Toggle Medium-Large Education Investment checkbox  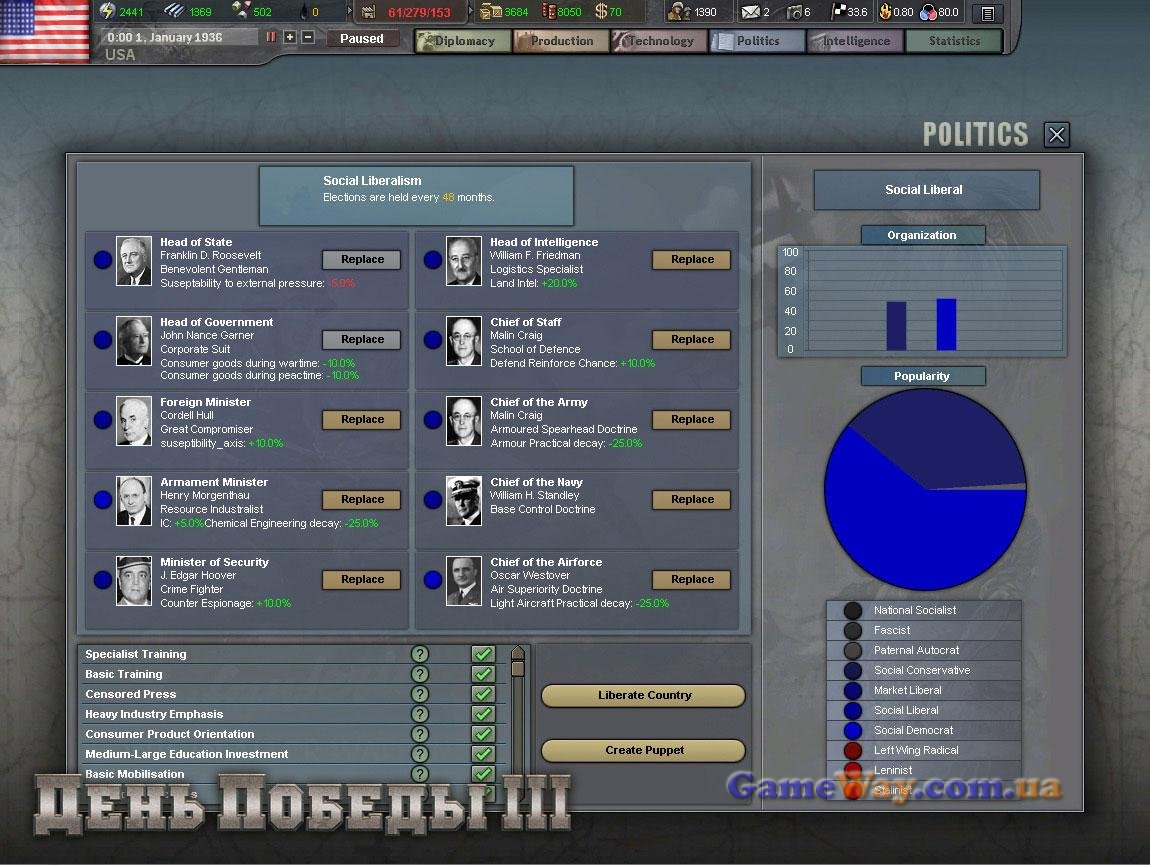pyautogui.click(x=483, y=754)
